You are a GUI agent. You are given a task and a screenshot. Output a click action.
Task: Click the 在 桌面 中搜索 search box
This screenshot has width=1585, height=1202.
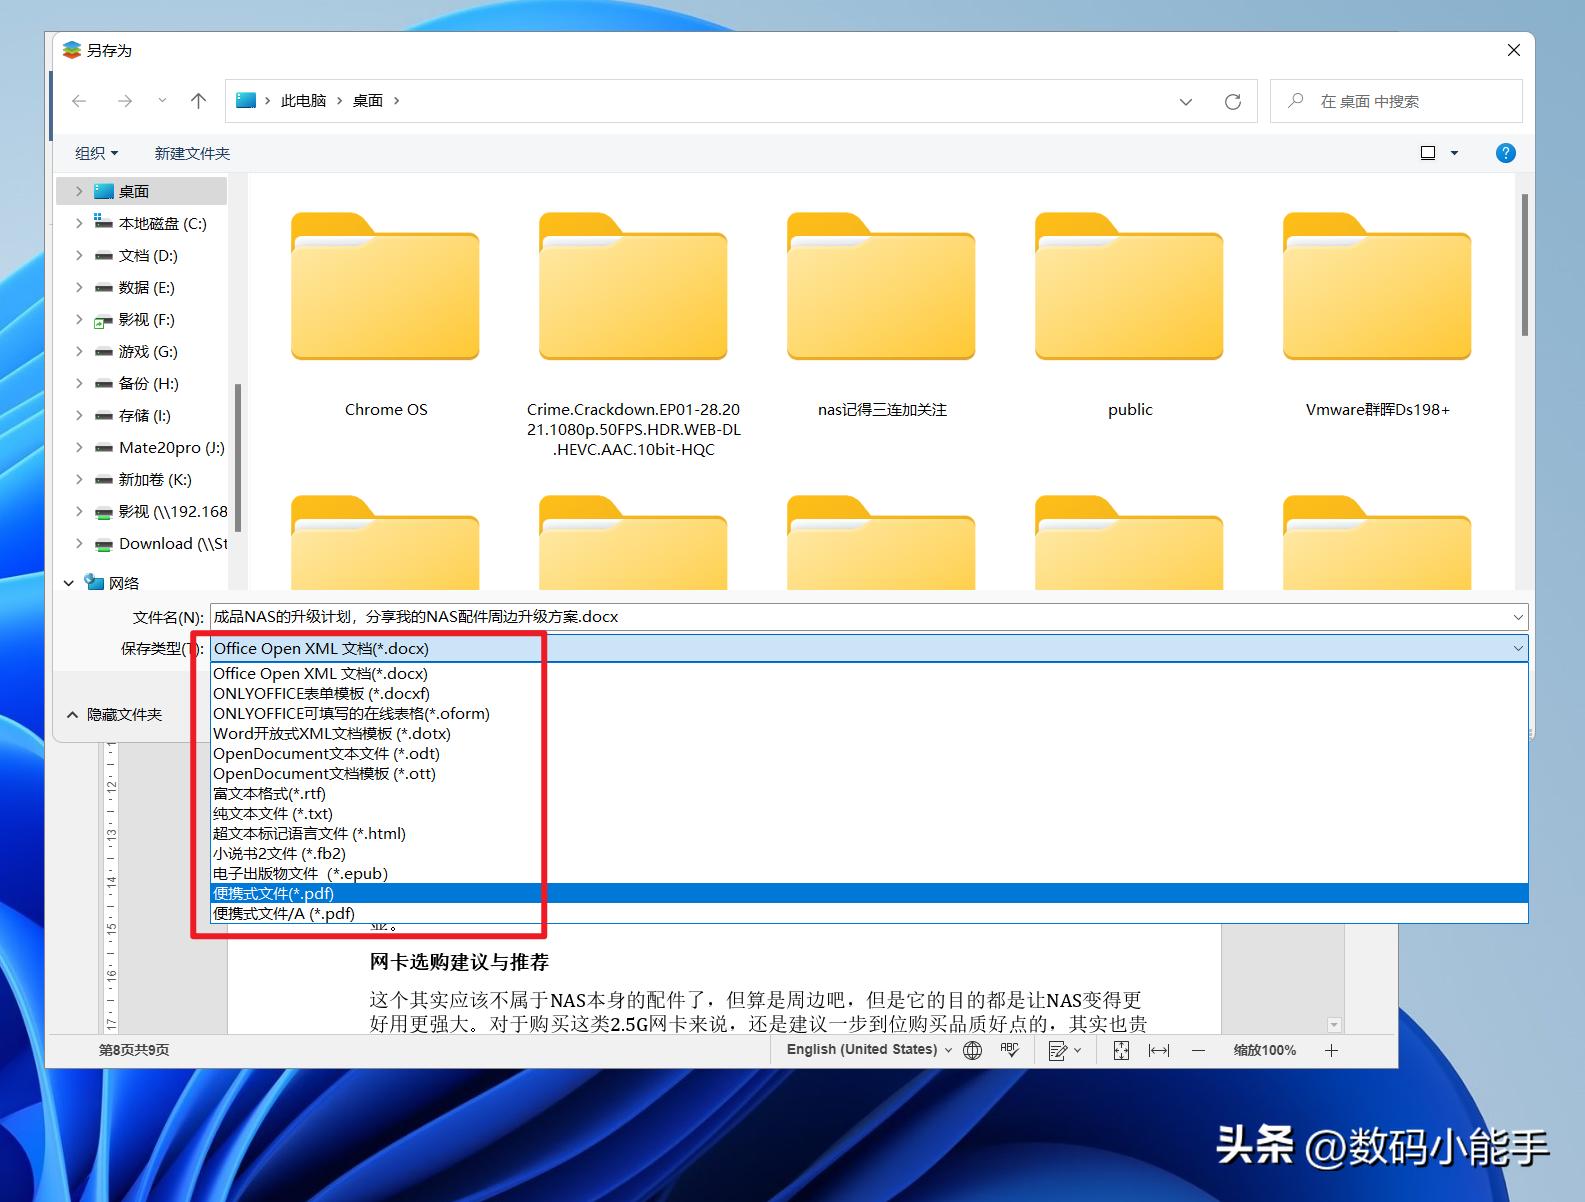click(x=1396, y=101)
